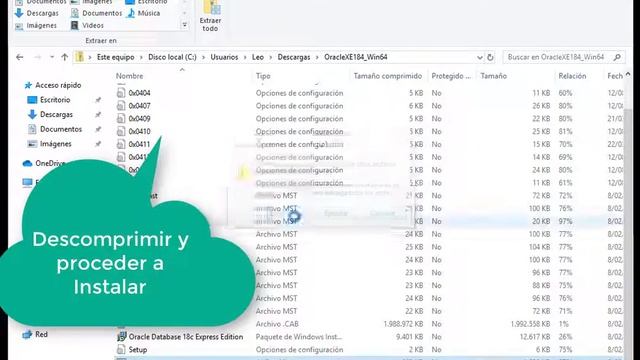The height and width of the screenshot is (360, 640).
Task: Go up one folder level arrow
Action: tap(64, 57)
